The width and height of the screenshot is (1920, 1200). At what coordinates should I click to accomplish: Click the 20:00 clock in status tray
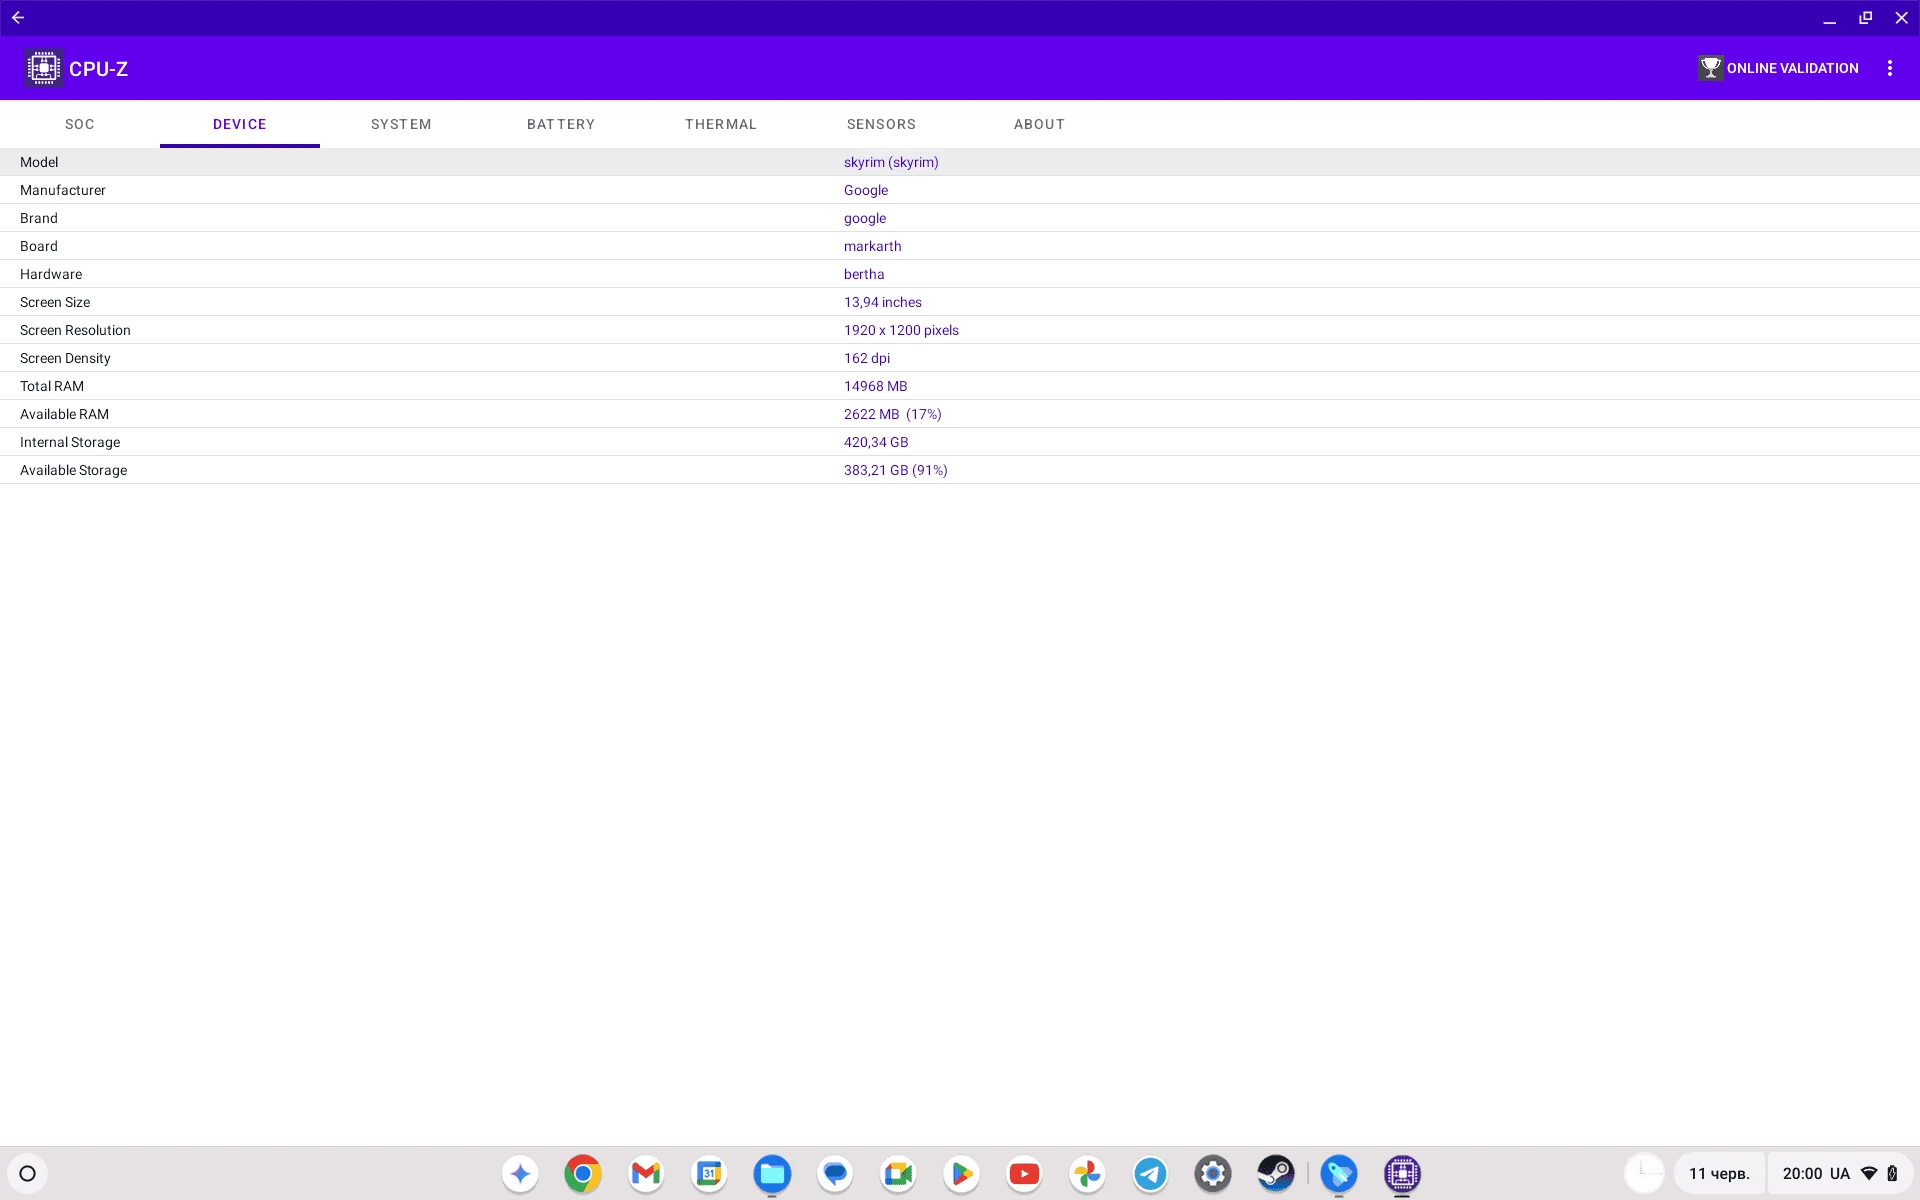coord(1802,1173)
